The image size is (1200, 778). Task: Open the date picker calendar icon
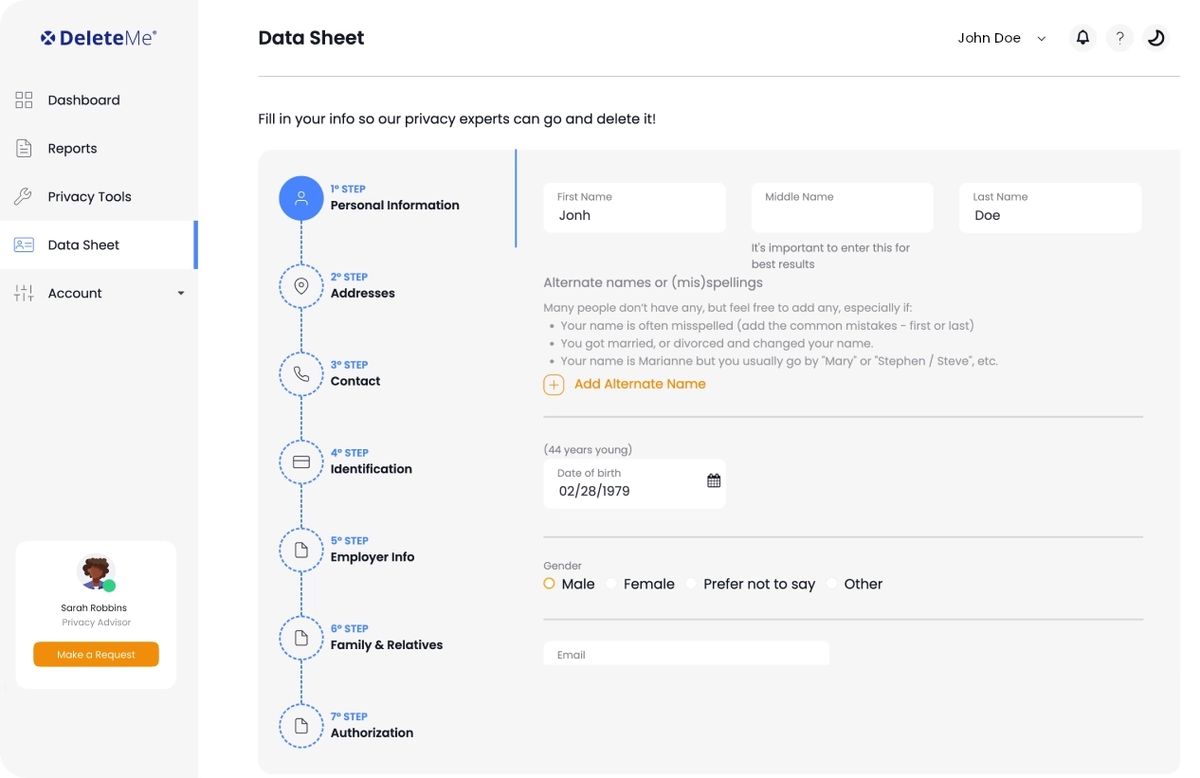coord(713,480)
